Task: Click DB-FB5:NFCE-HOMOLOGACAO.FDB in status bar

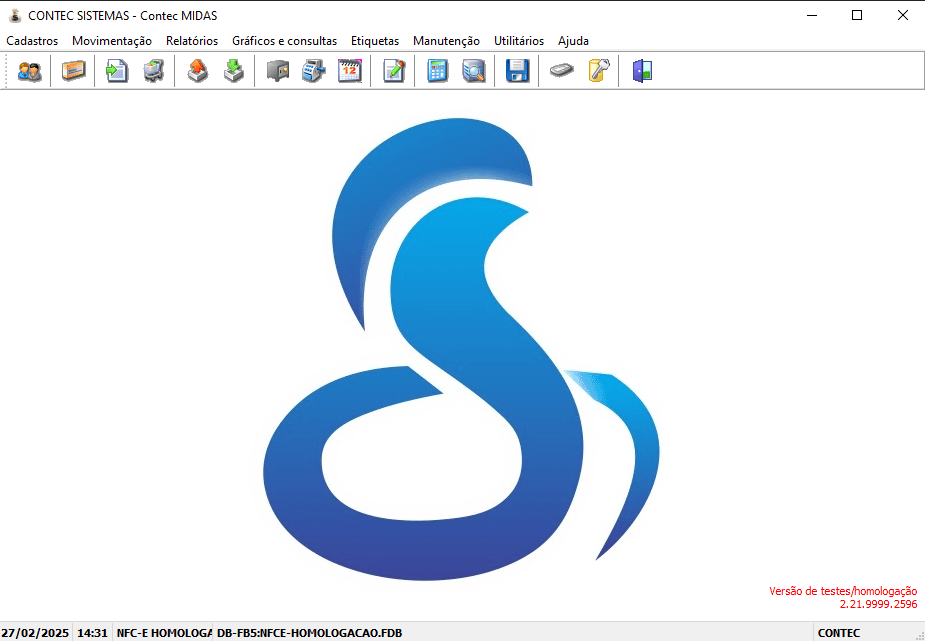Action: [310, 633]
